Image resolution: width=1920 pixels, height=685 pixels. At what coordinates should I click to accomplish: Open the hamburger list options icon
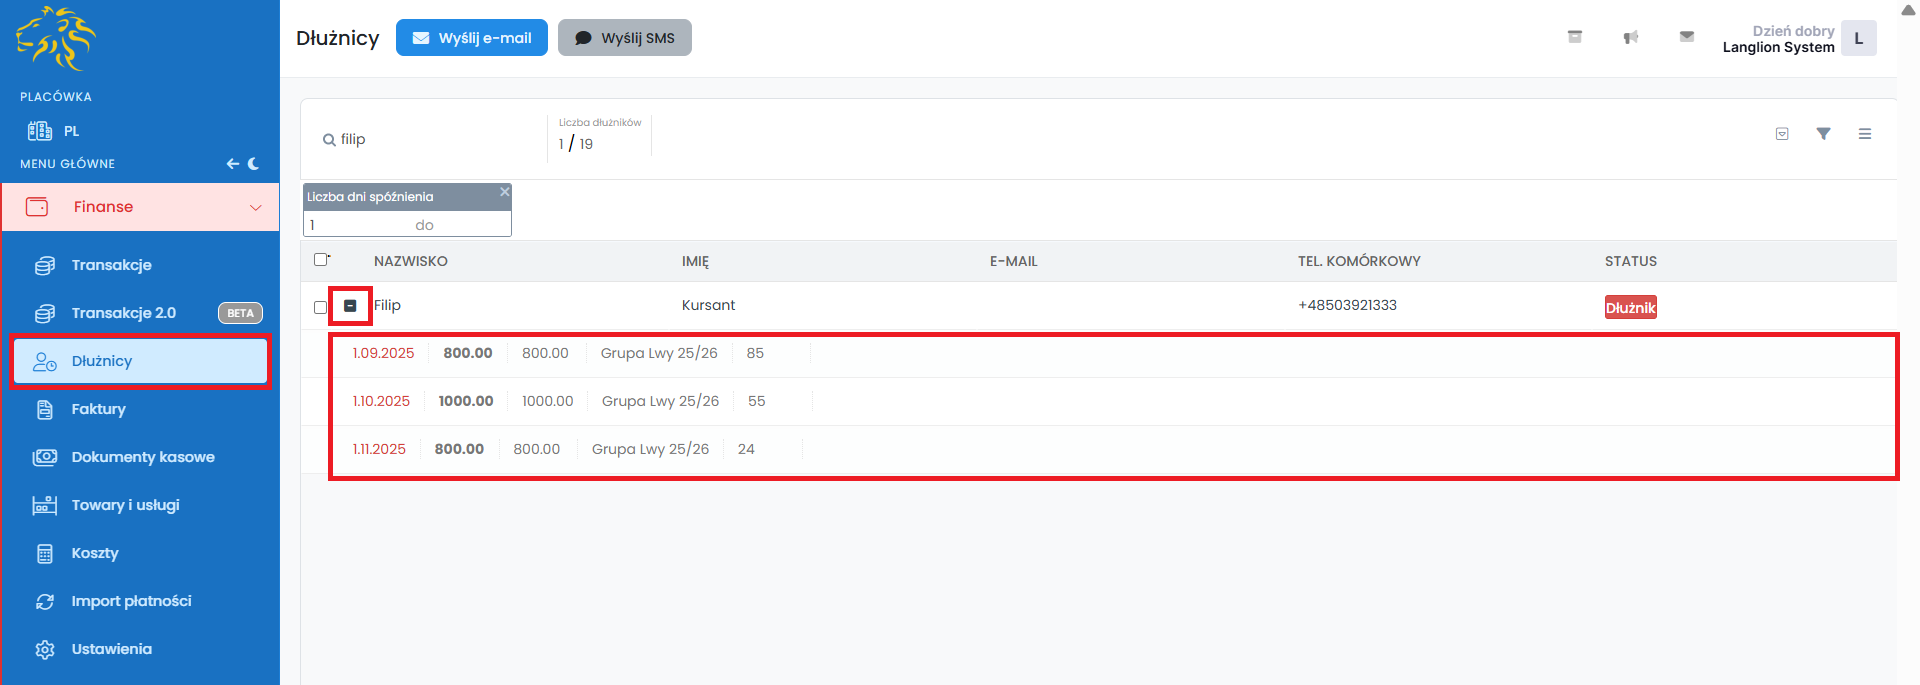[1864, 134]
